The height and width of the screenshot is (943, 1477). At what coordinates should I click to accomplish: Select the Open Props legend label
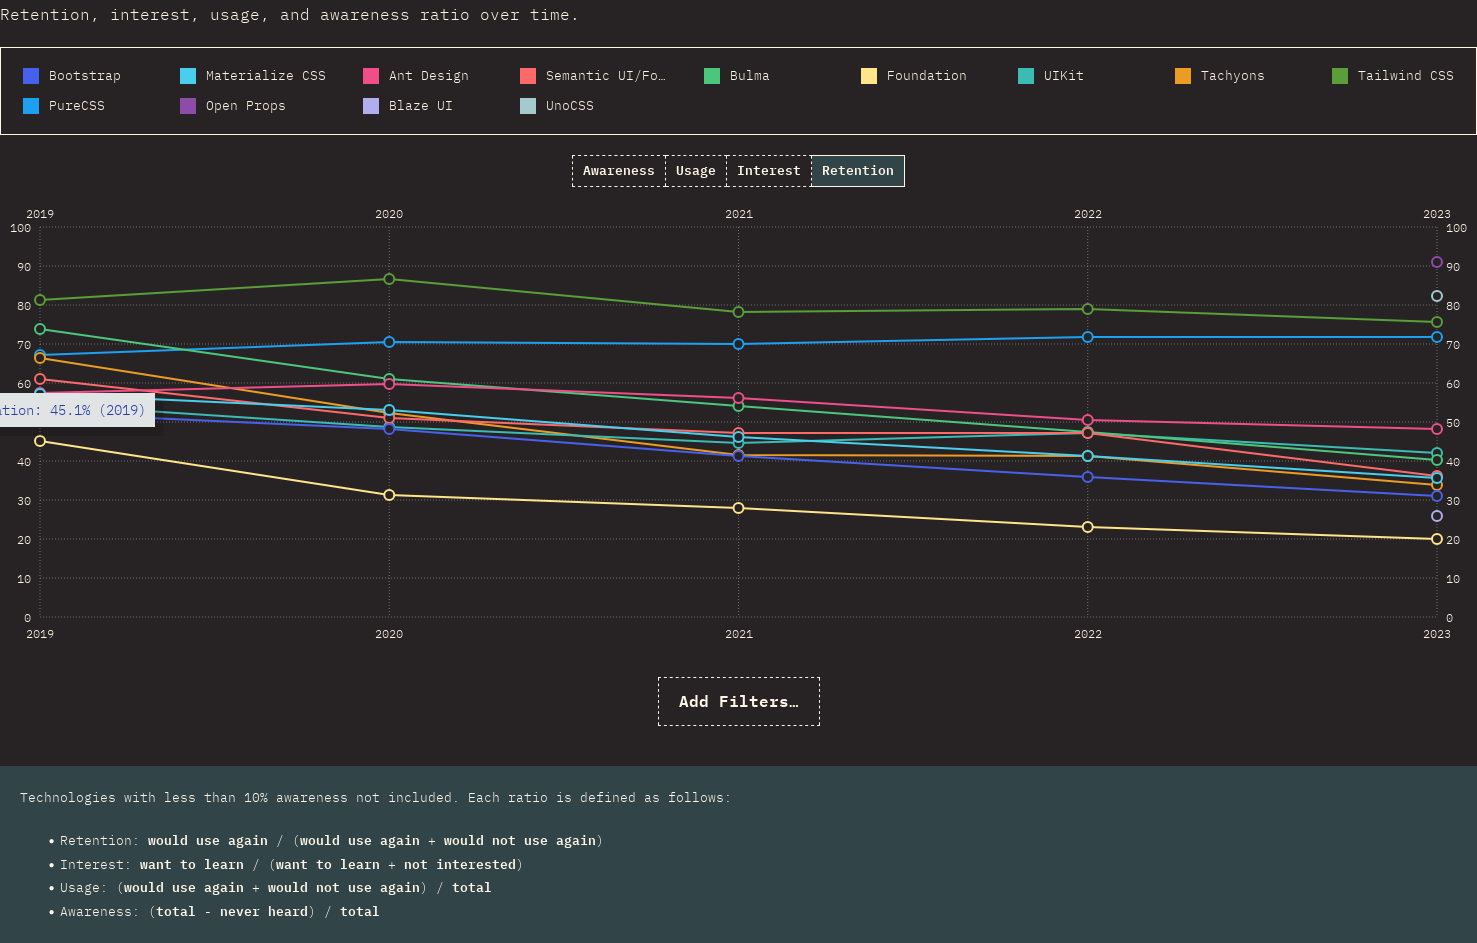(246, 106)
